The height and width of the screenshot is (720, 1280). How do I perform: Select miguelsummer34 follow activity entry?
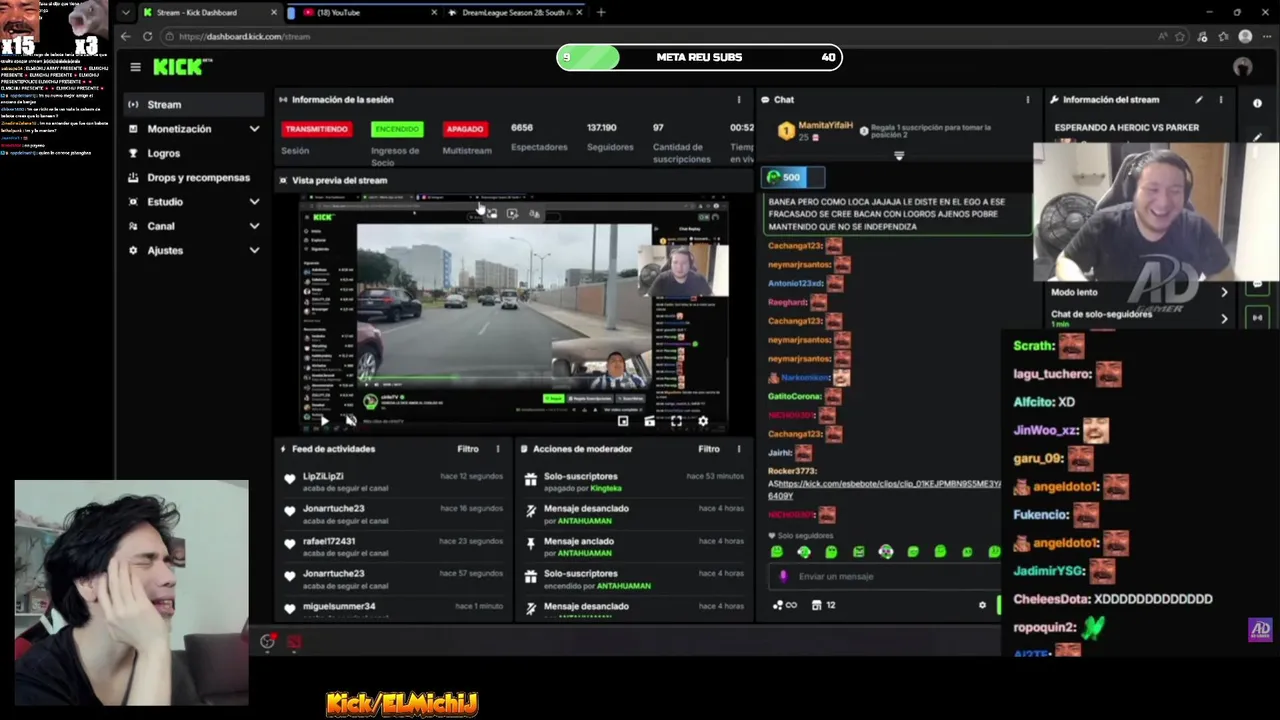coord(394,608)
